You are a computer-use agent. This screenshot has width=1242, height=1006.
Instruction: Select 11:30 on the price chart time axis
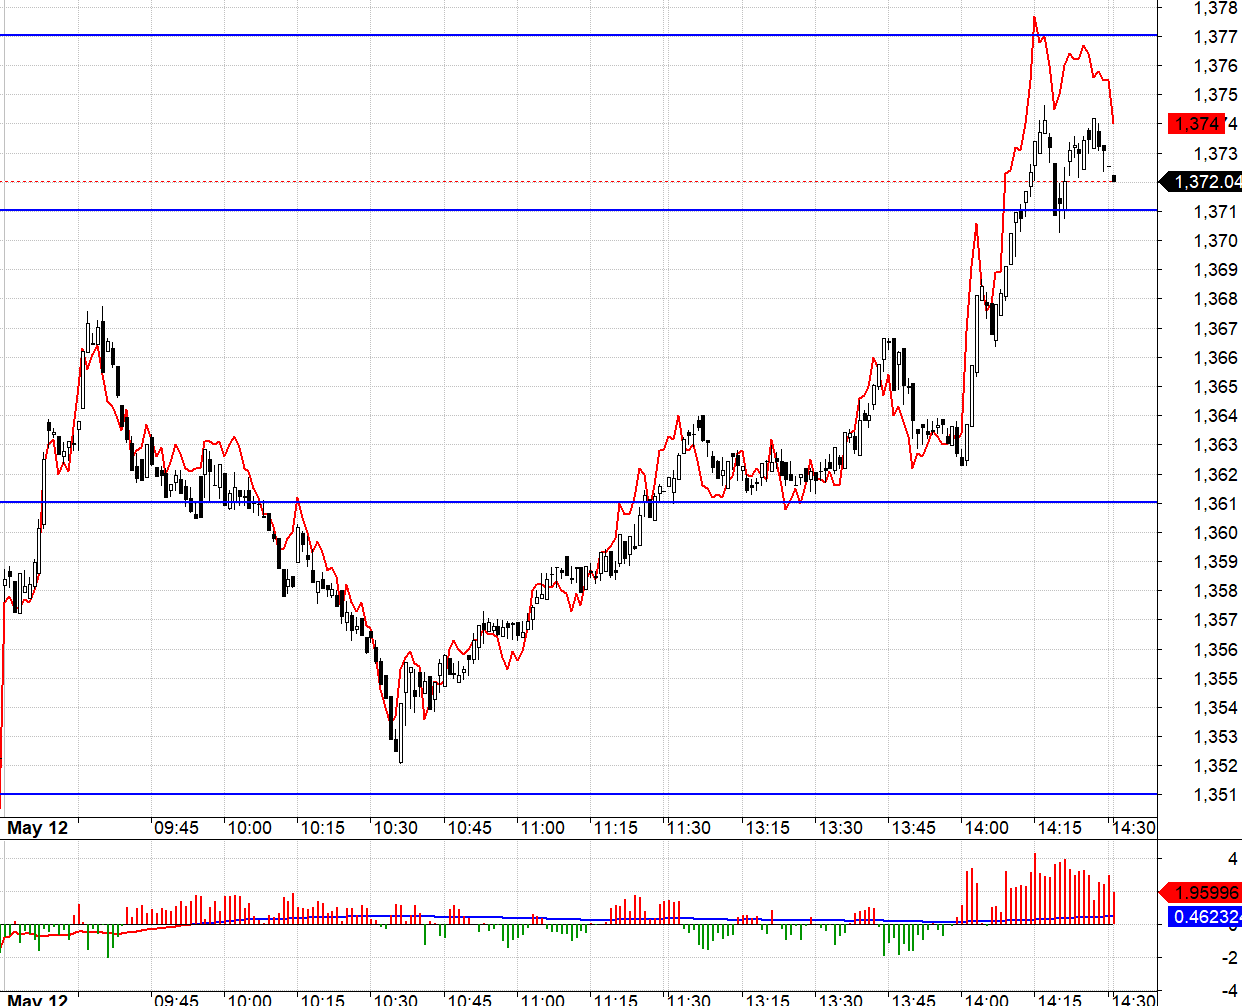pyautogui.click(x=689, y=828)
